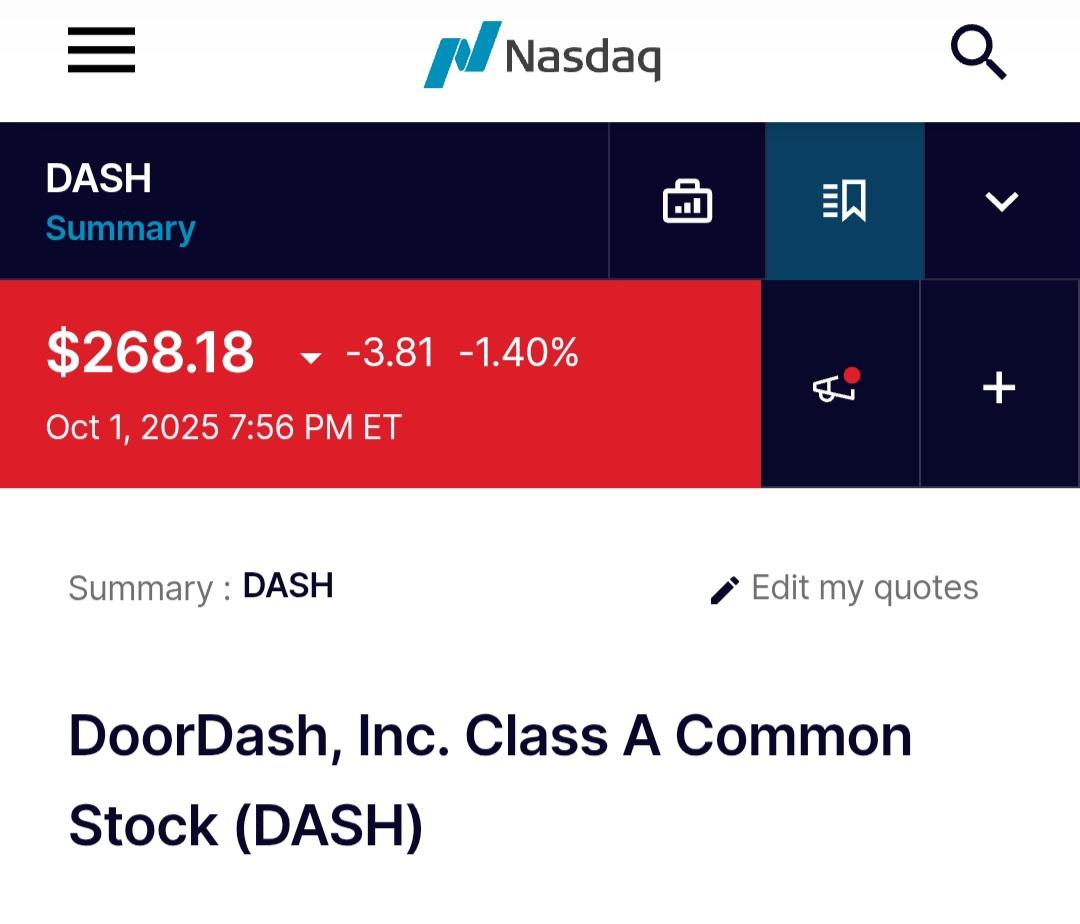Open the hamburger navigation menu
Image resolution: width=1080 pixels, height=924 pixels.
(101, 50)
